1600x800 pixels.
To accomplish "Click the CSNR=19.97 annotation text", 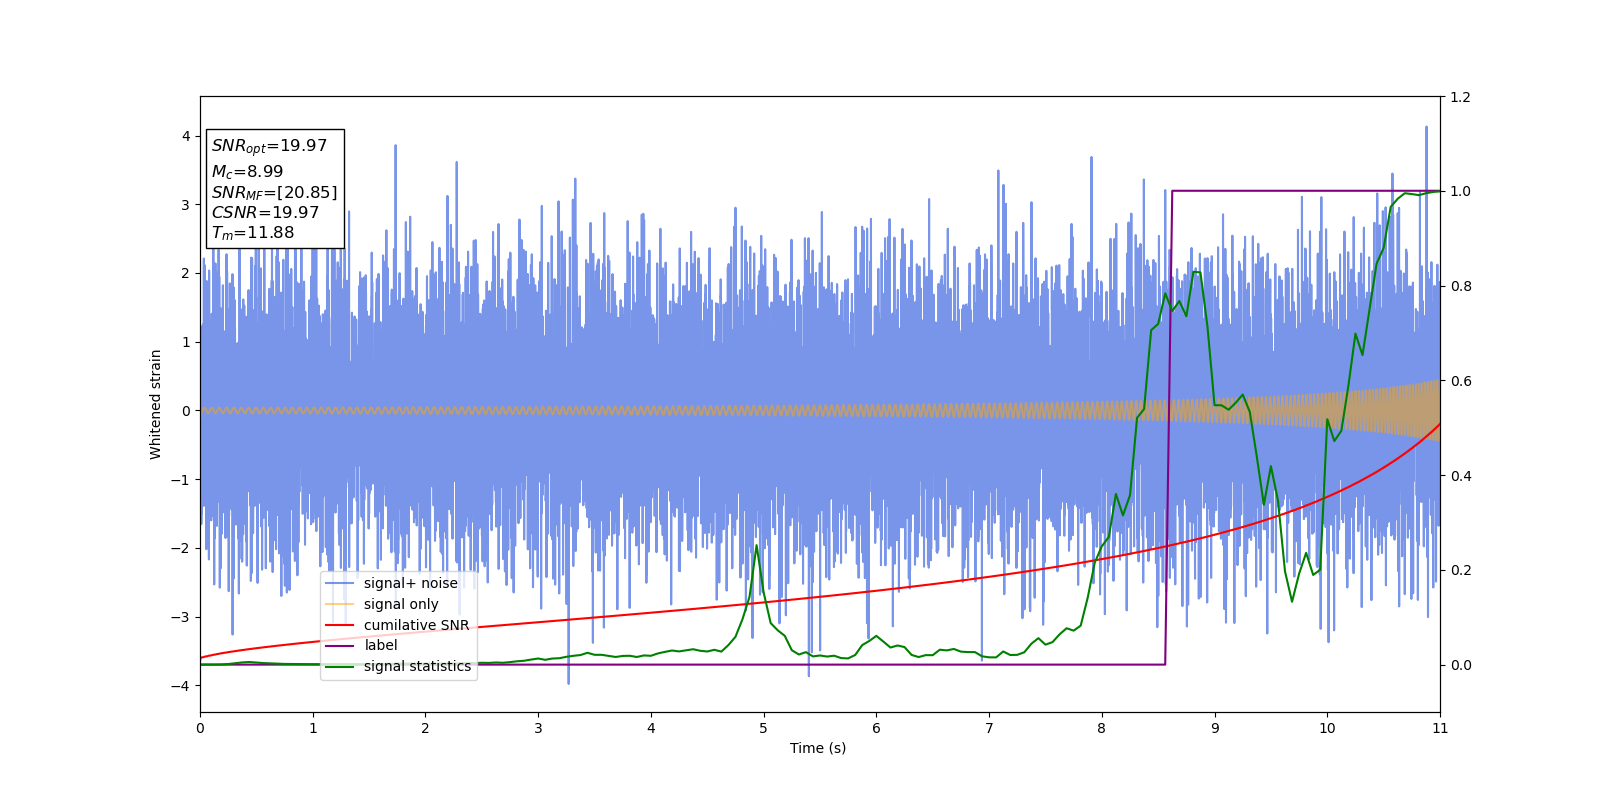I will (265, 212).
